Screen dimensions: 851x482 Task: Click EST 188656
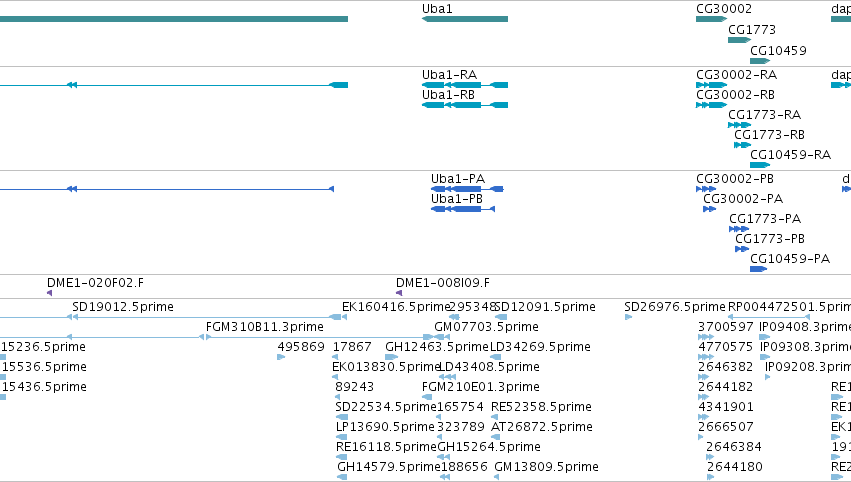tap(464, 467)
